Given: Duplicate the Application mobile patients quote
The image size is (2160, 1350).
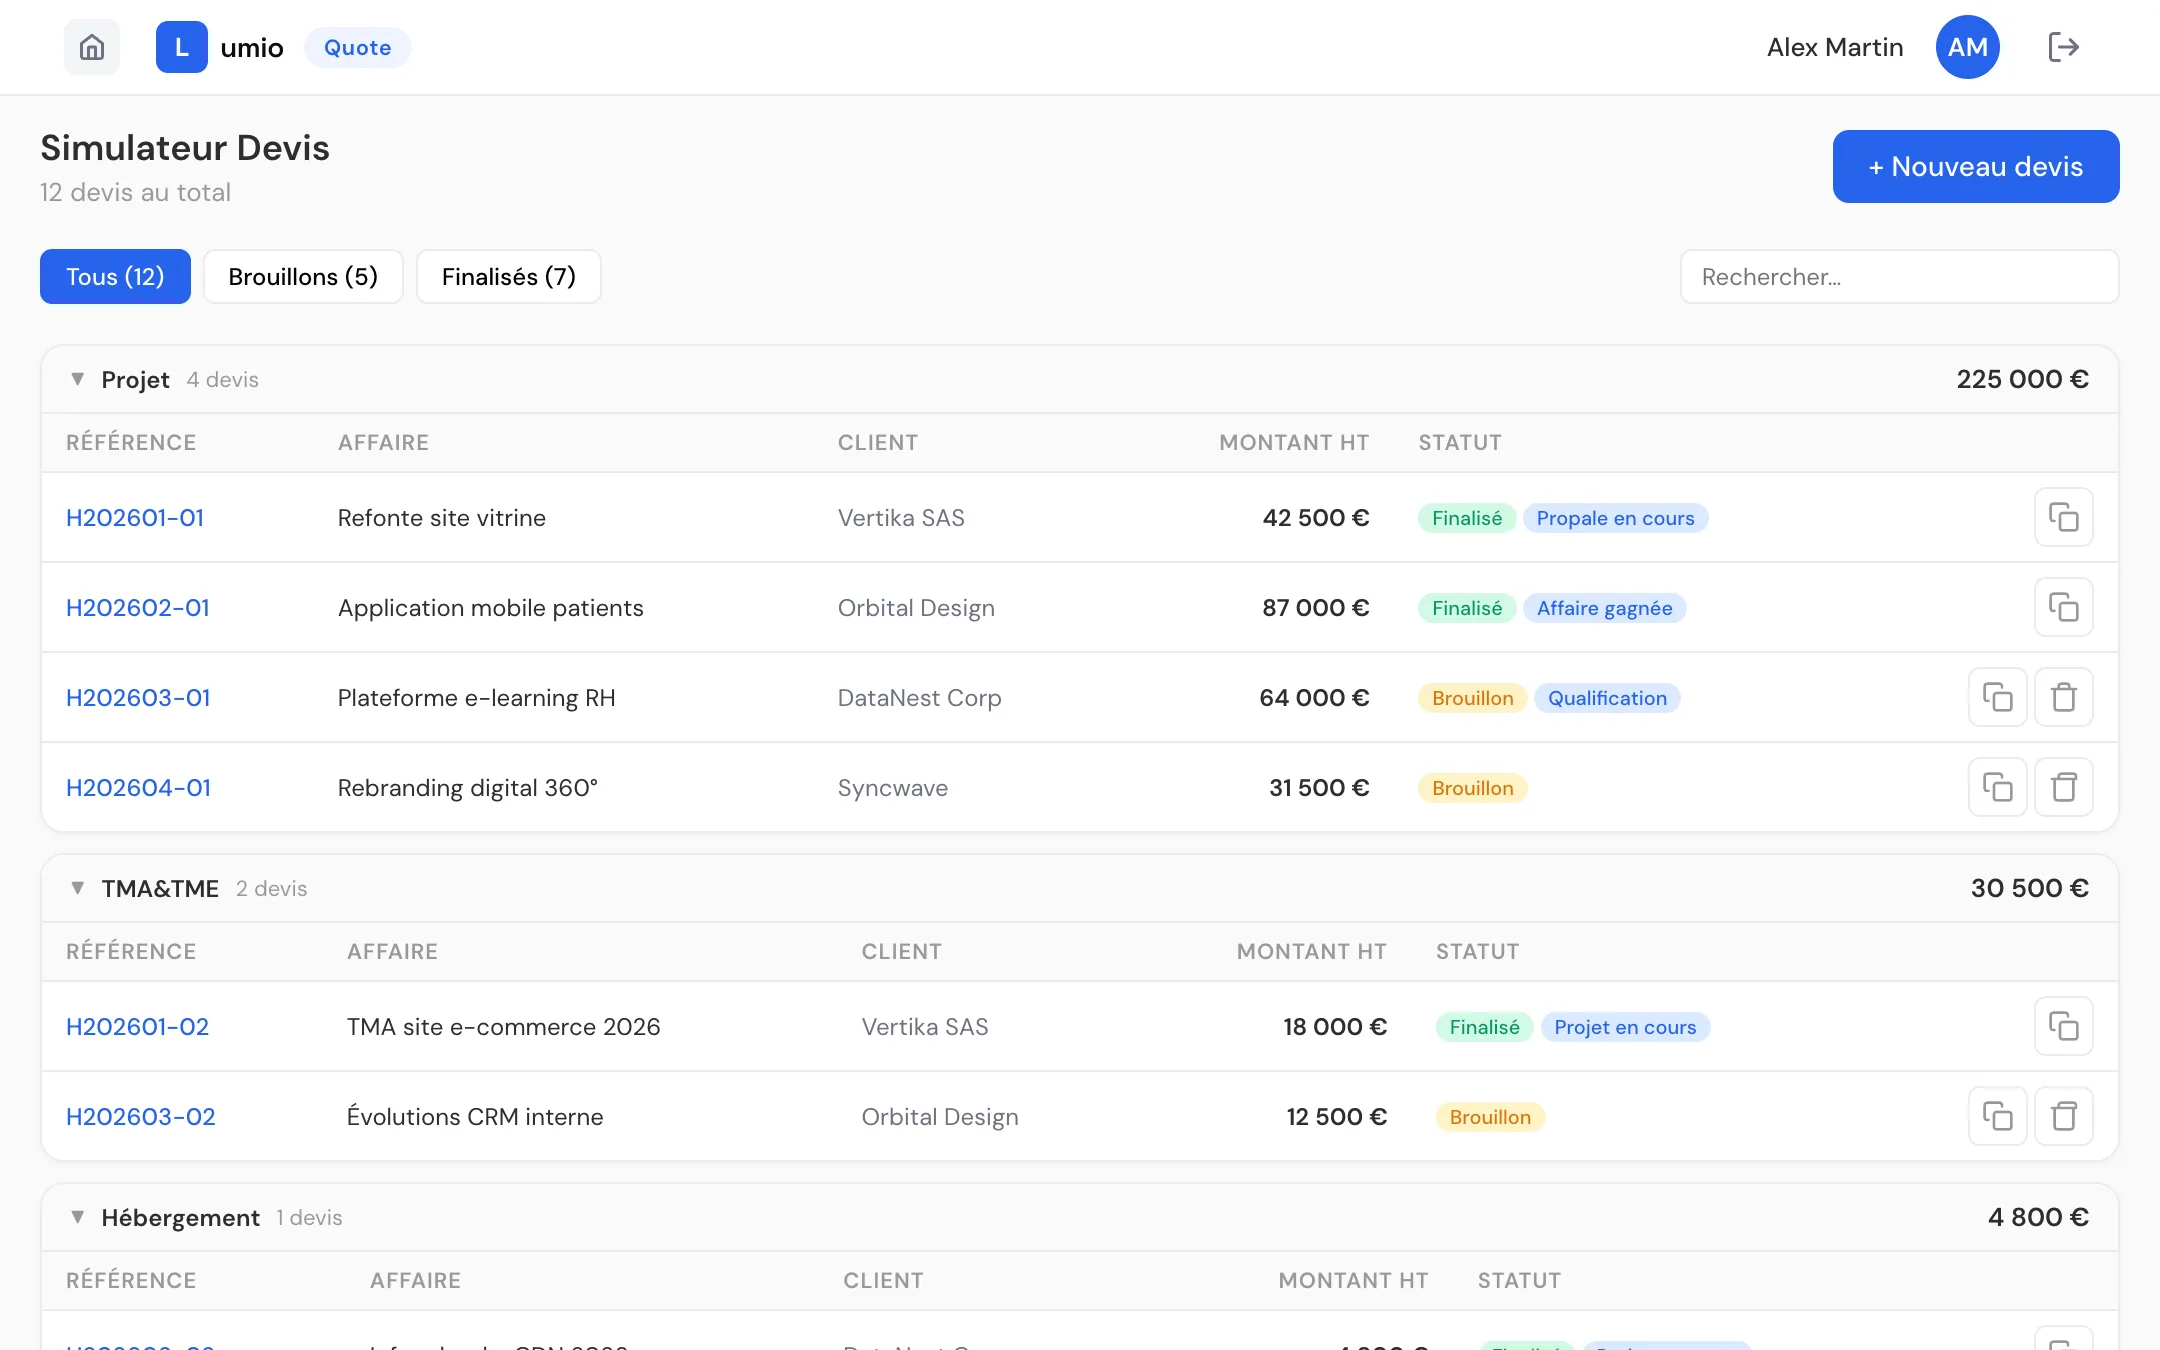Looking at the screenshot, I should pos(2064,607).
